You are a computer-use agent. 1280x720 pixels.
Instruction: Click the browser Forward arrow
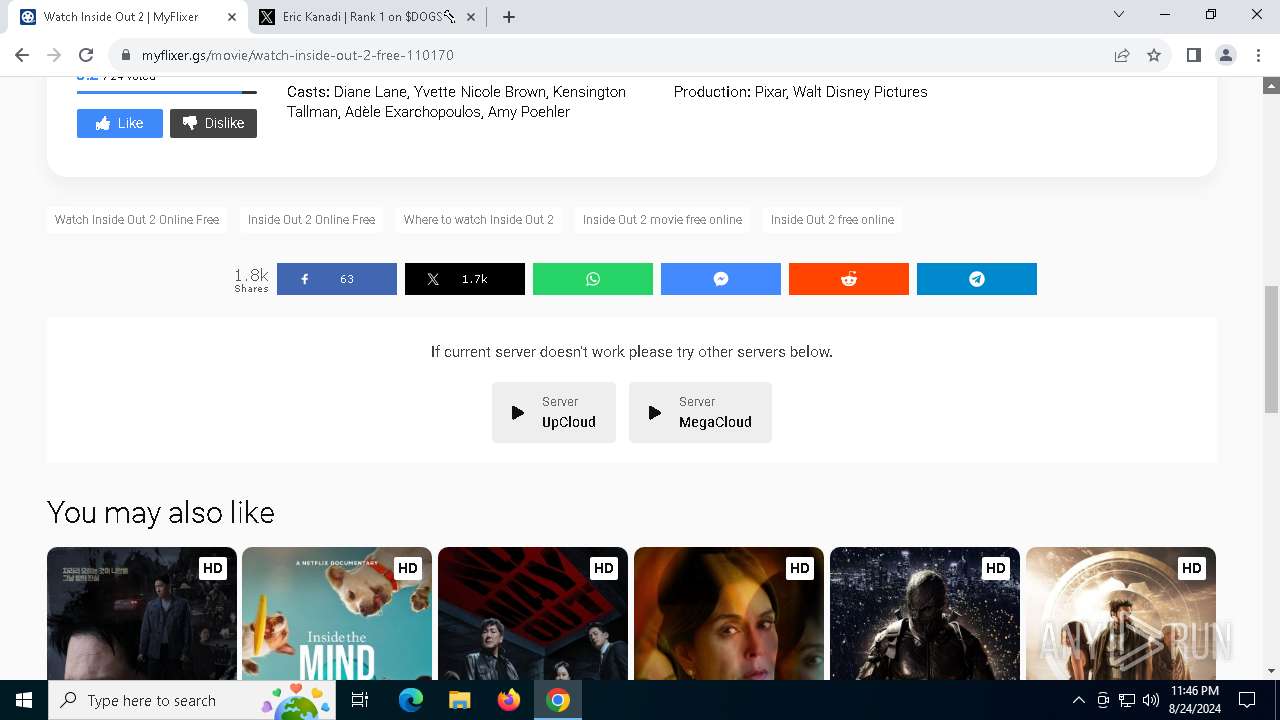coord(54,55)
